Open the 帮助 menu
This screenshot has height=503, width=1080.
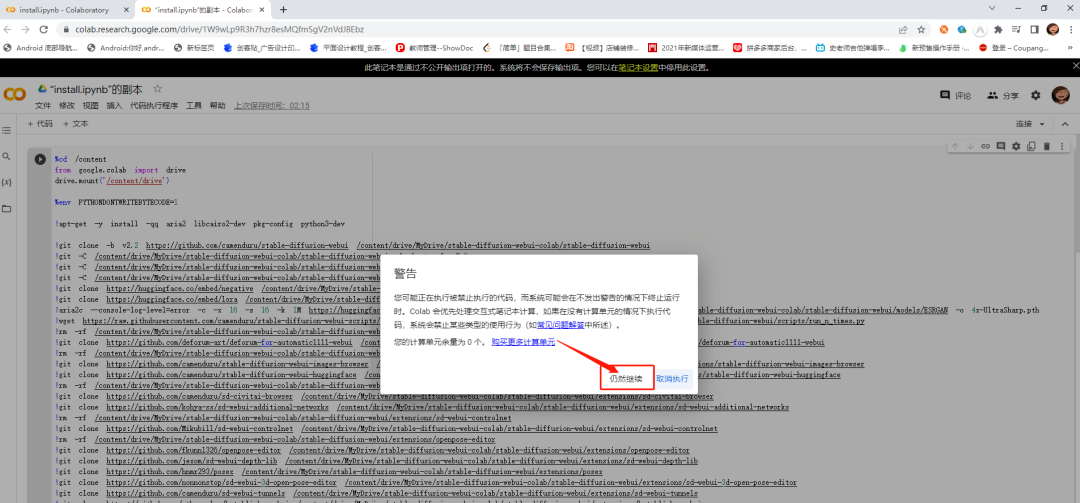[x=218, y=105]
